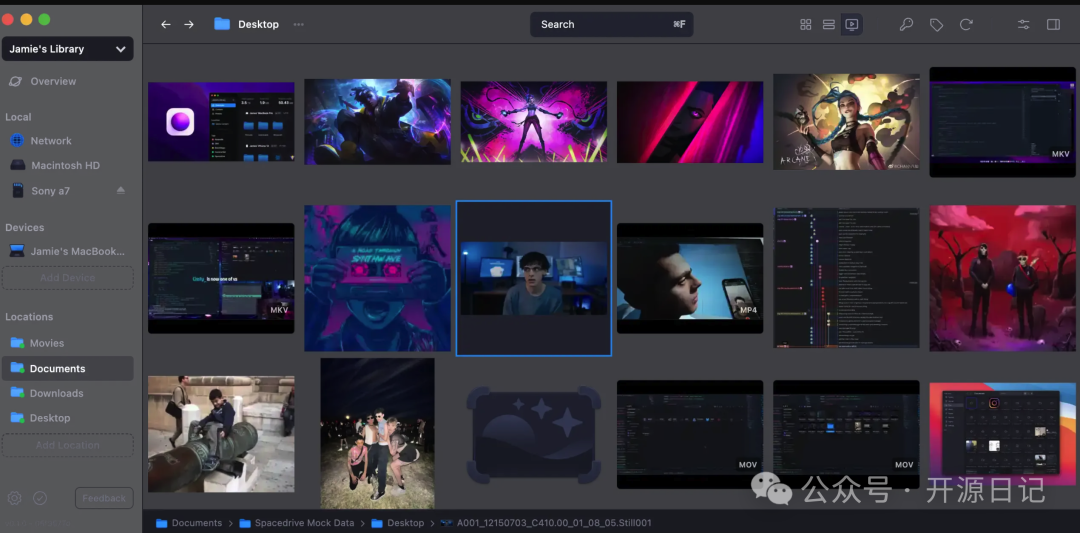Open the tag assignment icon
Viewport: 1080px width, 533px height.
(x=936, y=24)
